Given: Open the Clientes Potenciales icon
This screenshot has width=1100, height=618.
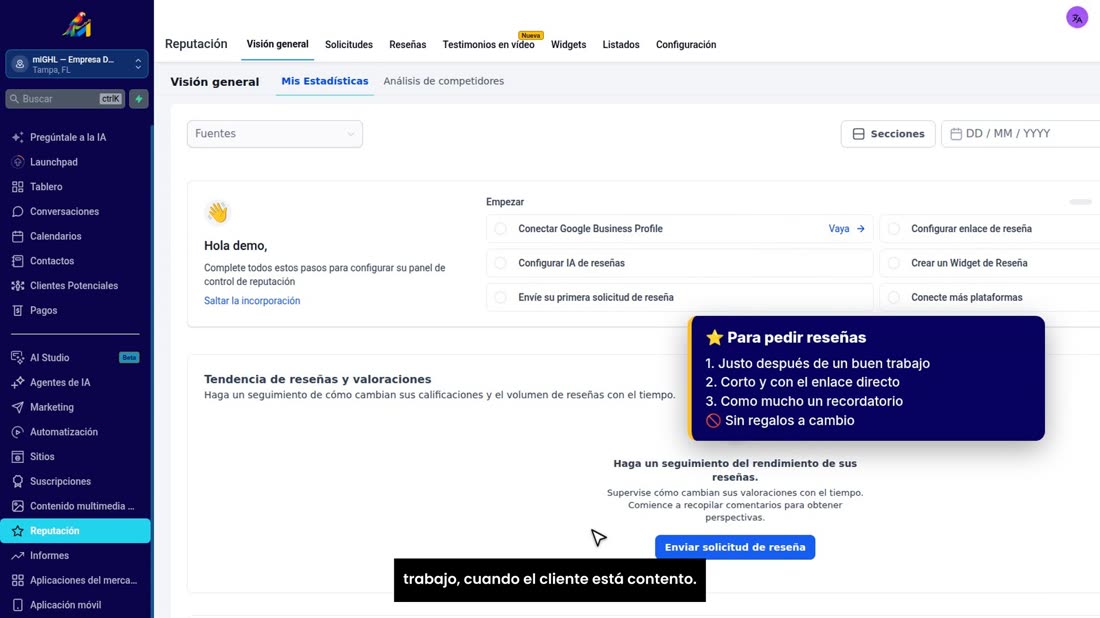Looking at the screenshot, I should (x=18, y=286).
